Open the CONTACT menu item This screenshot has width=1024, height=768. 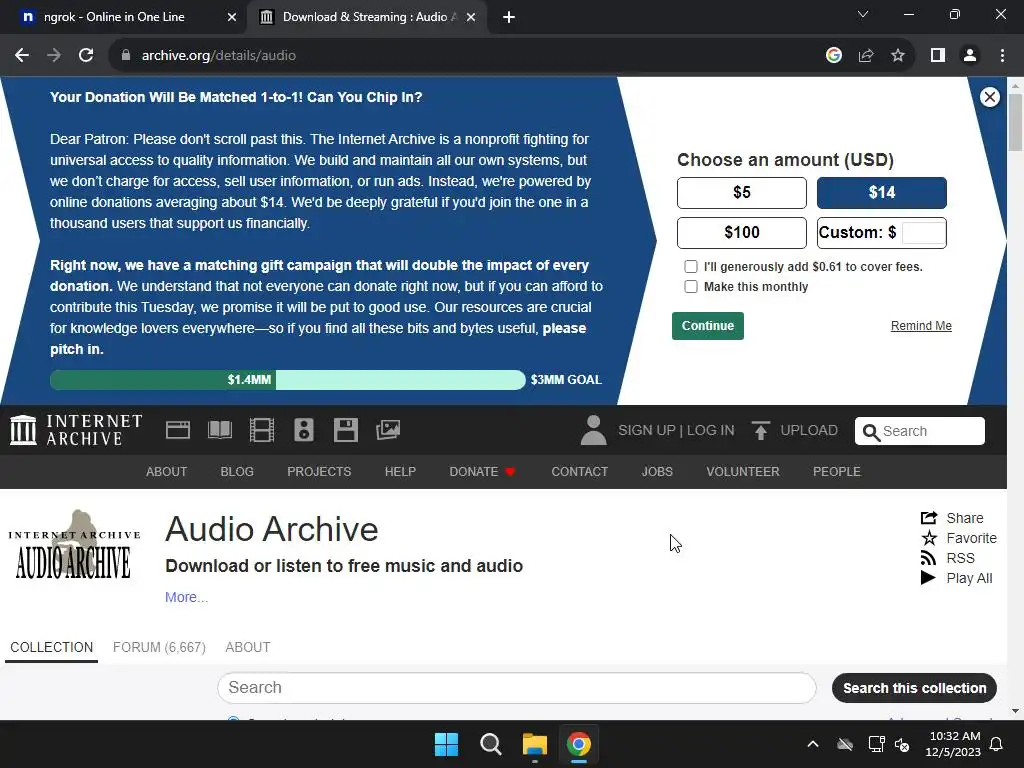(x=579, y=472)
